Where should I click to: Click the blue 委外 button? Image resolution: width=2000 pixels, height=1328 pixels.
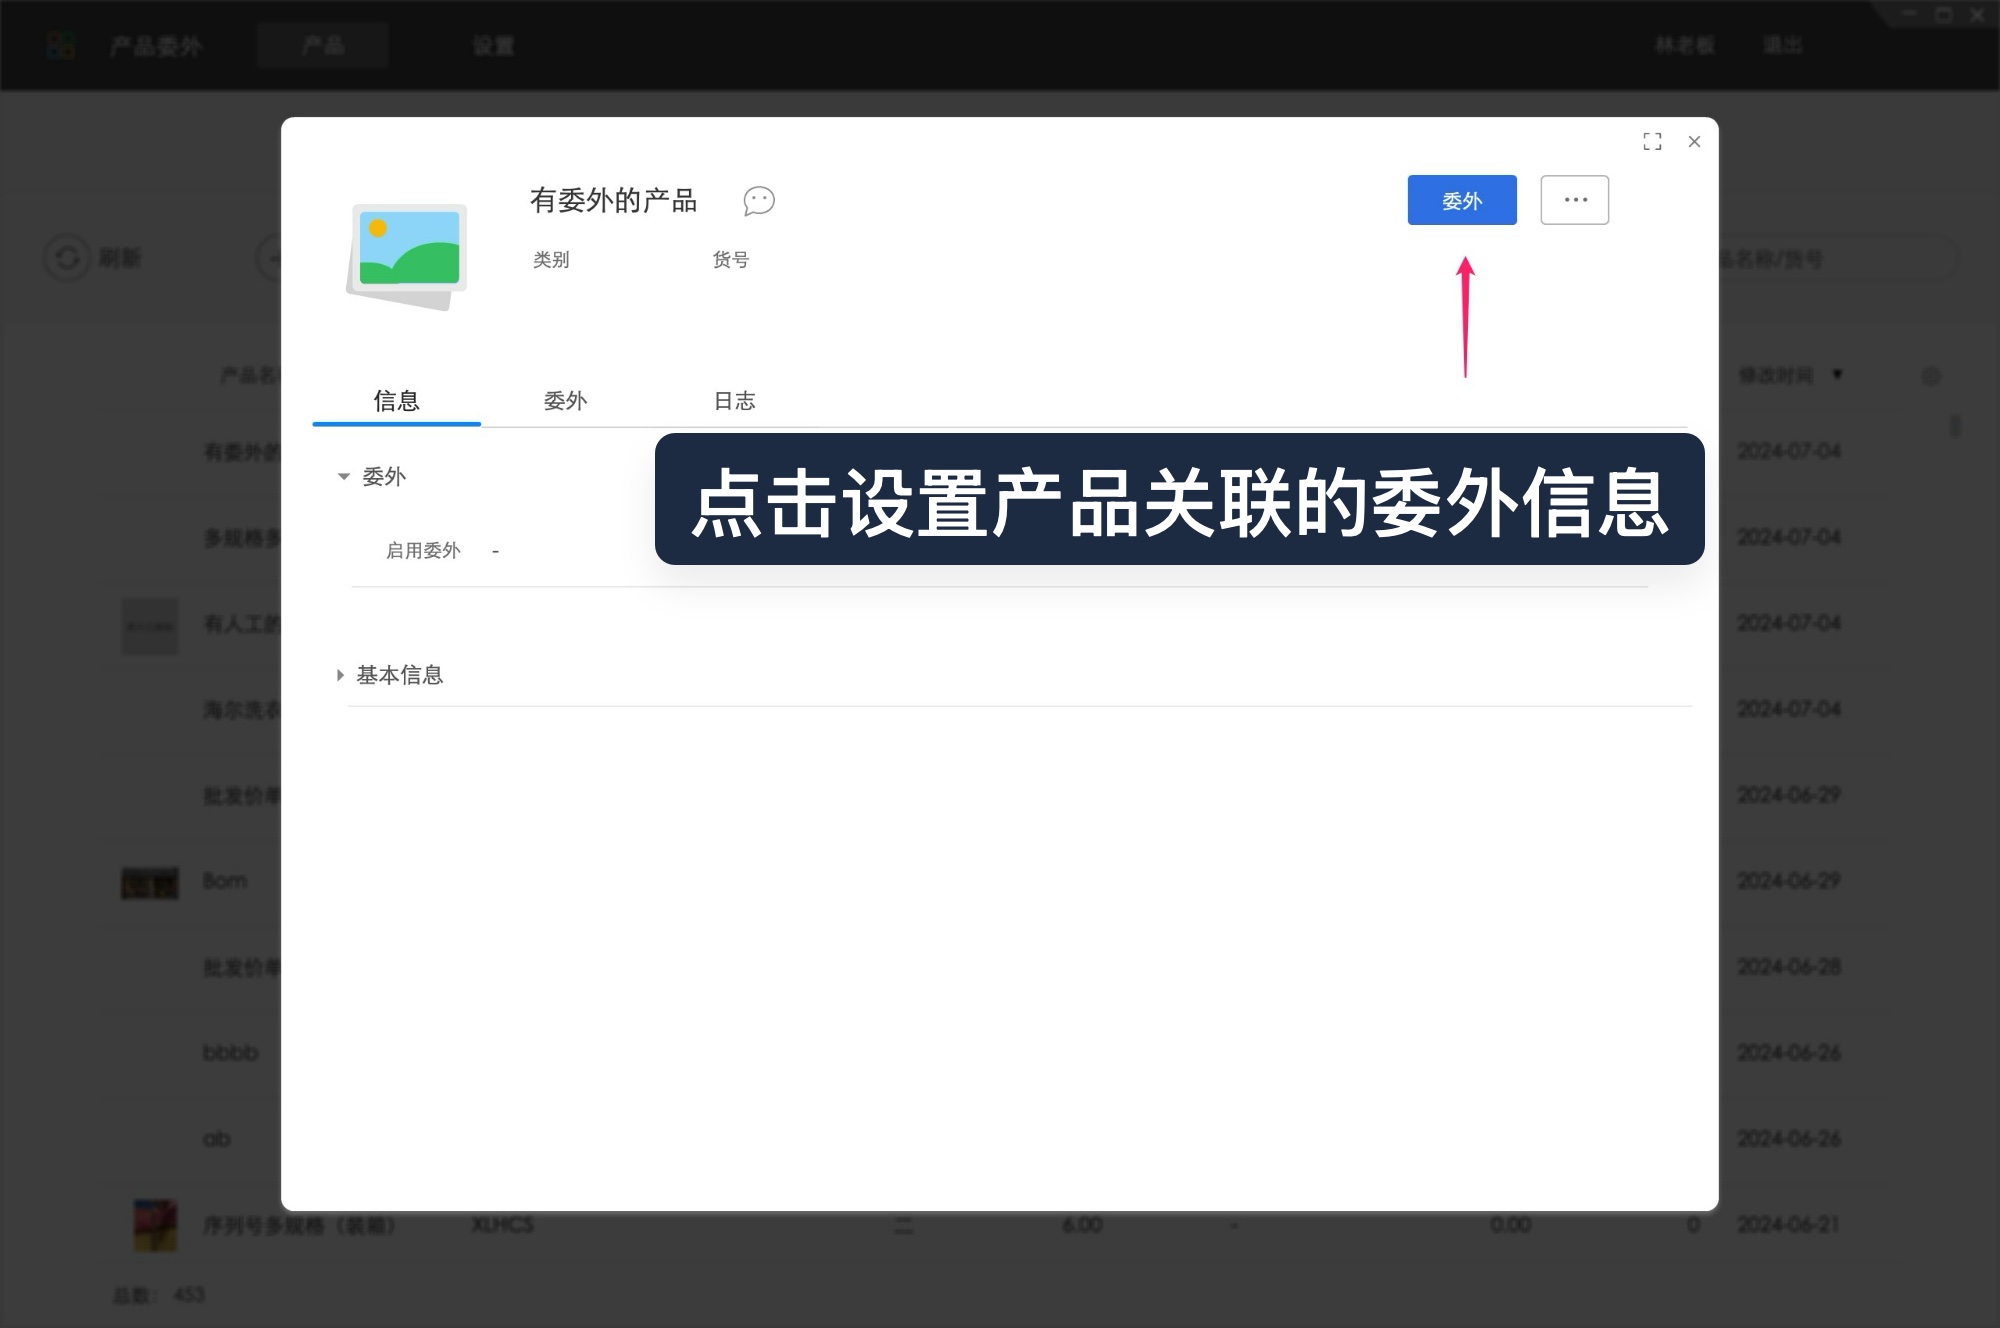(x=1461, y=200)
